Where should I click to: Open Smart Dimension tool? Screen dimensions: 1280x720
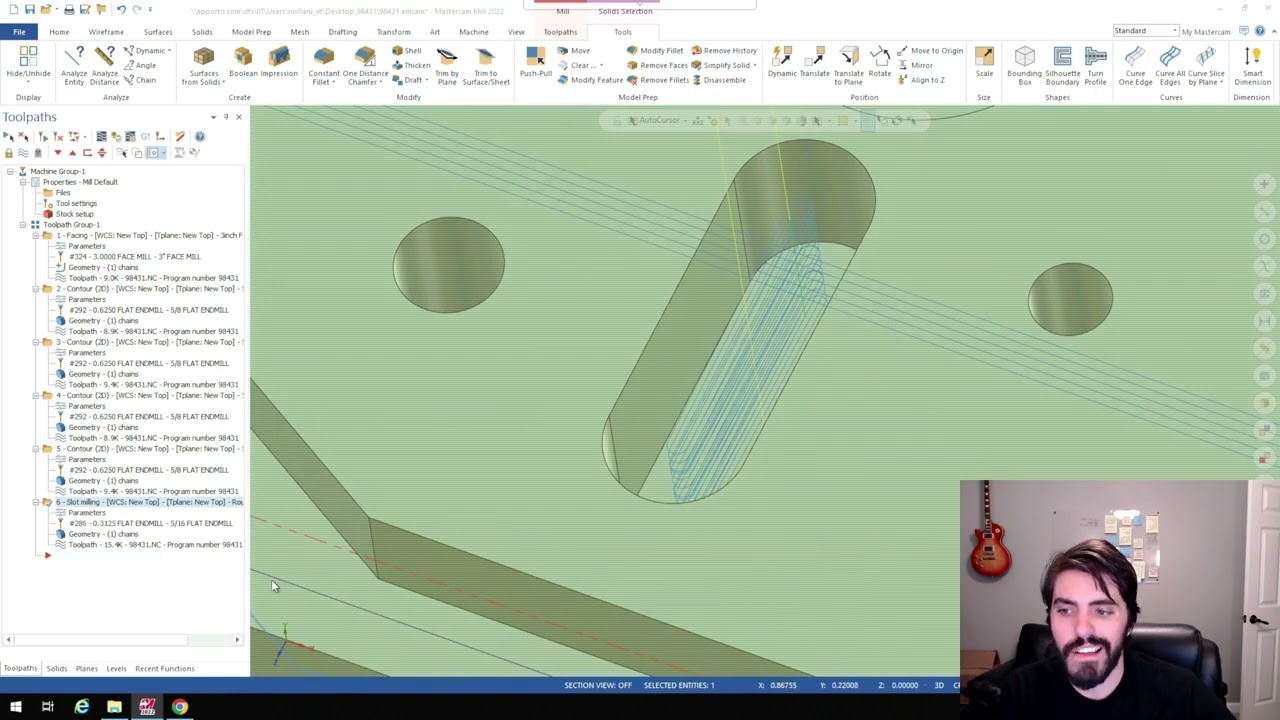point(1252,66)
